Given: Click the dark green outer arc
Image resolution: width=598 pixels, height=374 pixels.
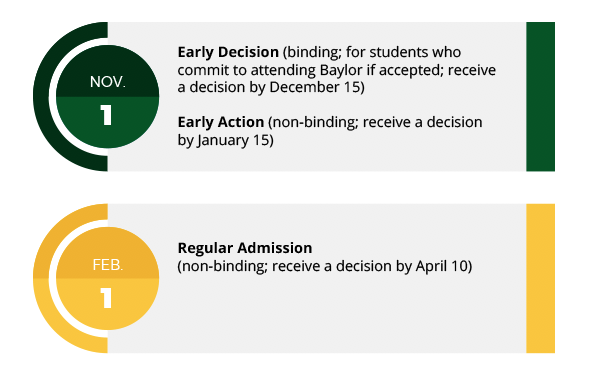Looking at the screenshot, I should [x=40, y=96].
